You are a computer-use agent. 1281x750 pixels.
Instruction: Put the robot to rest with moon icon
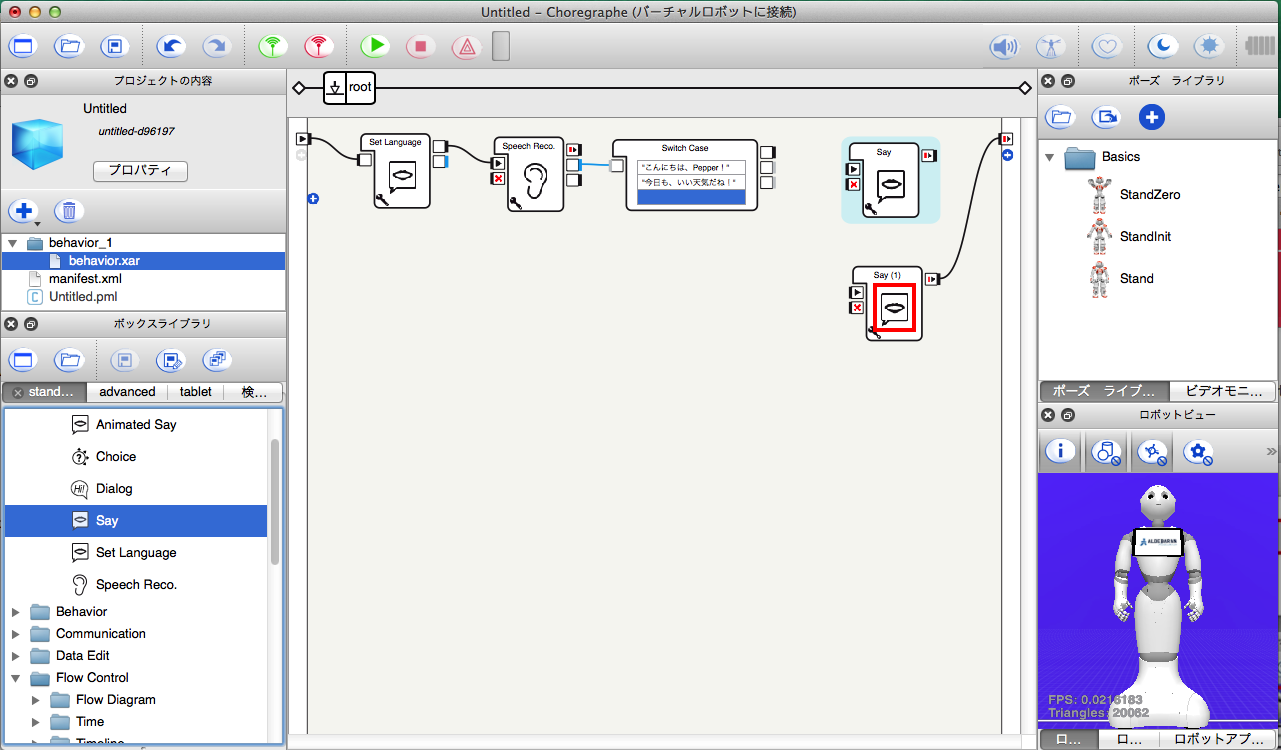point(1162,46)
